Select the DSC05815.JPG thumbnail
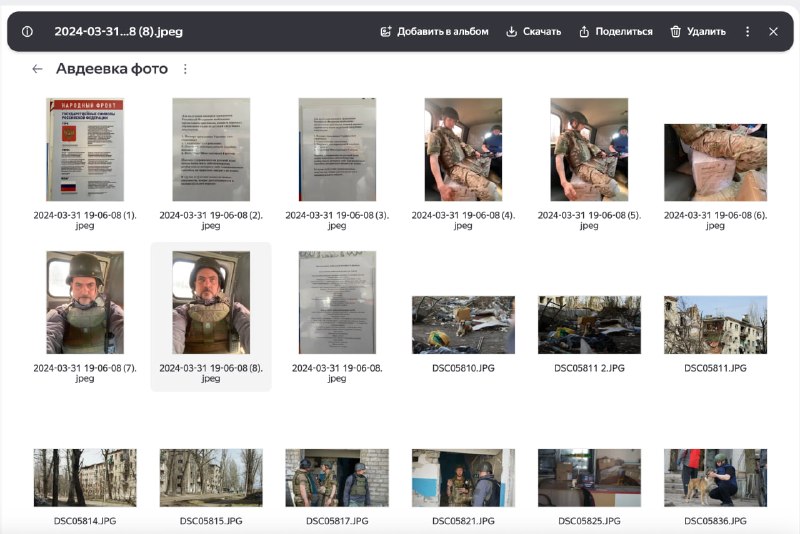The width and height of the screenshot is (800, 534). point(211,478)
